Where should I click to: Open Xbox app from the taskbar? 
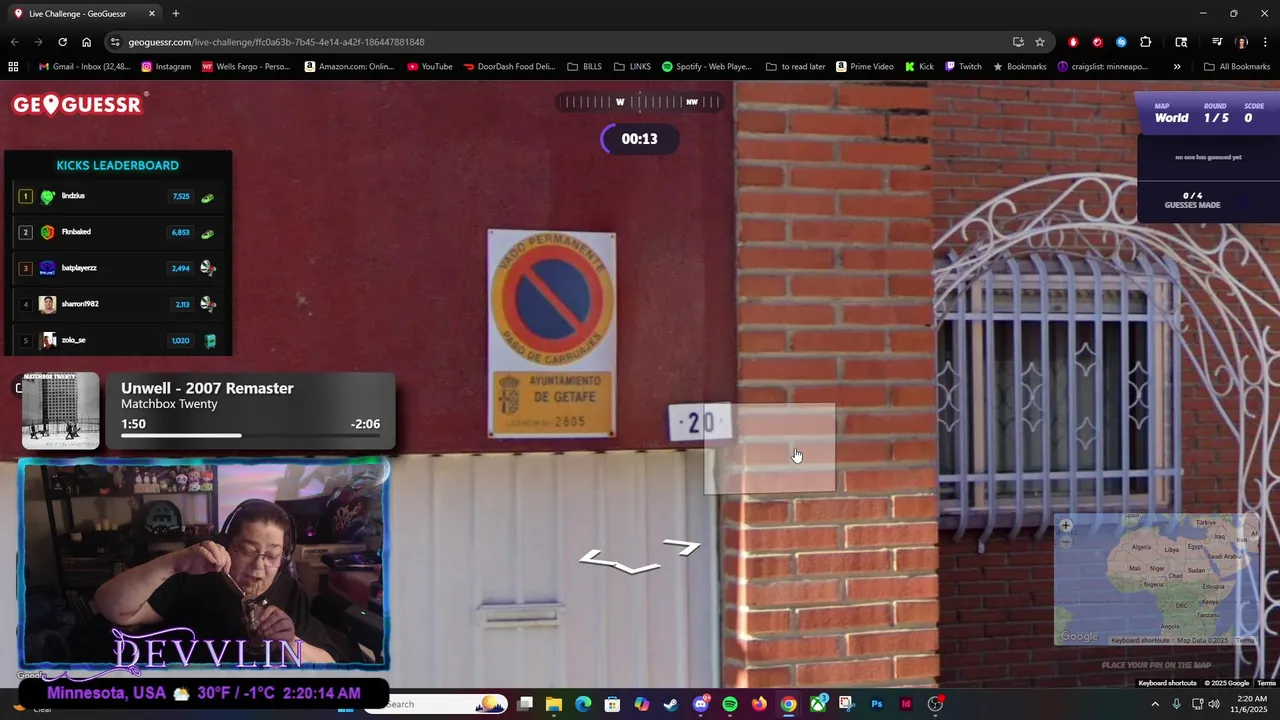[818, 704]
